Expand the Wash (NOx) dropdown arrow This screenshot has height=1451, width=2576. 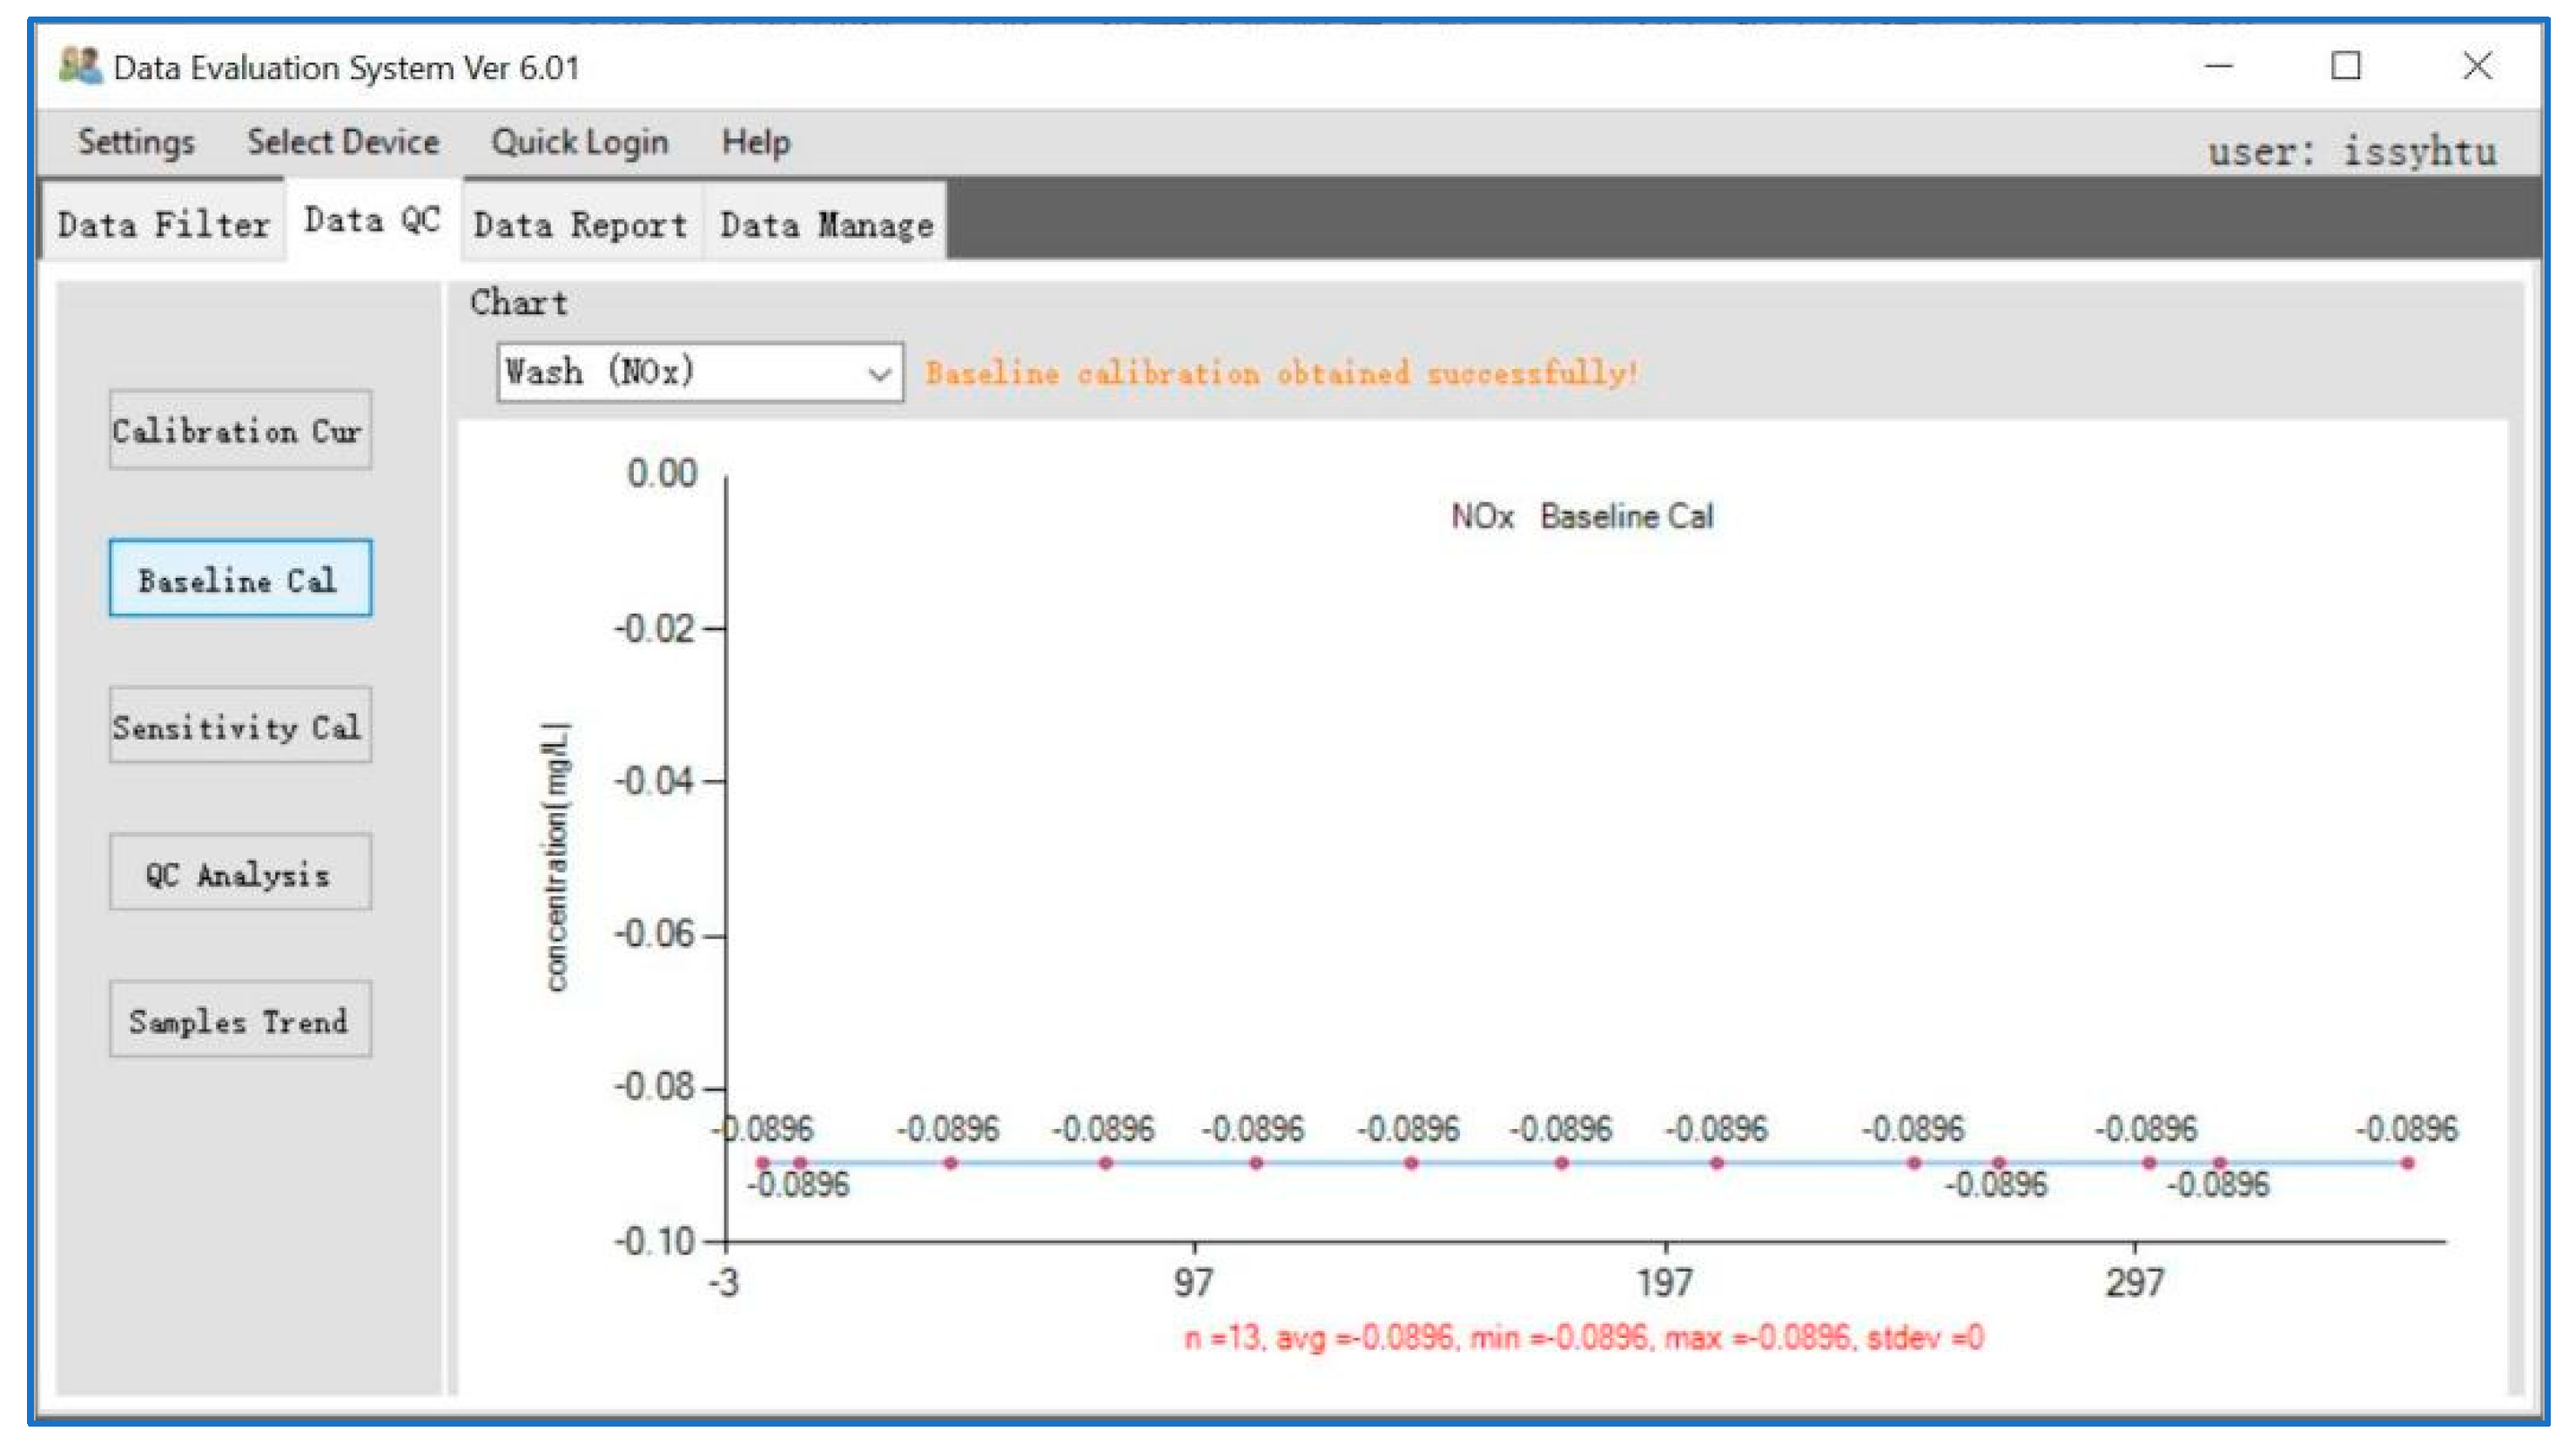[x=878, y=374]
